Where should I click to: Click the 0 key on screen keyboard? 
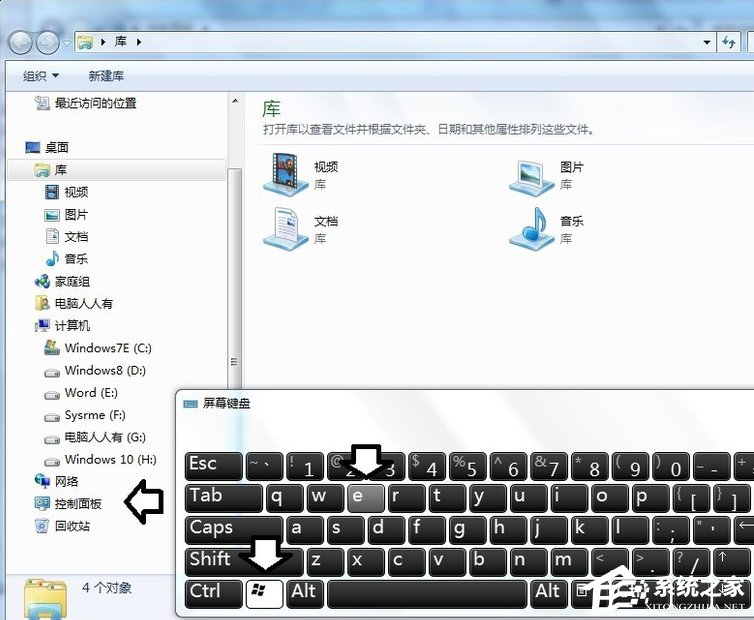pos(671,466)
